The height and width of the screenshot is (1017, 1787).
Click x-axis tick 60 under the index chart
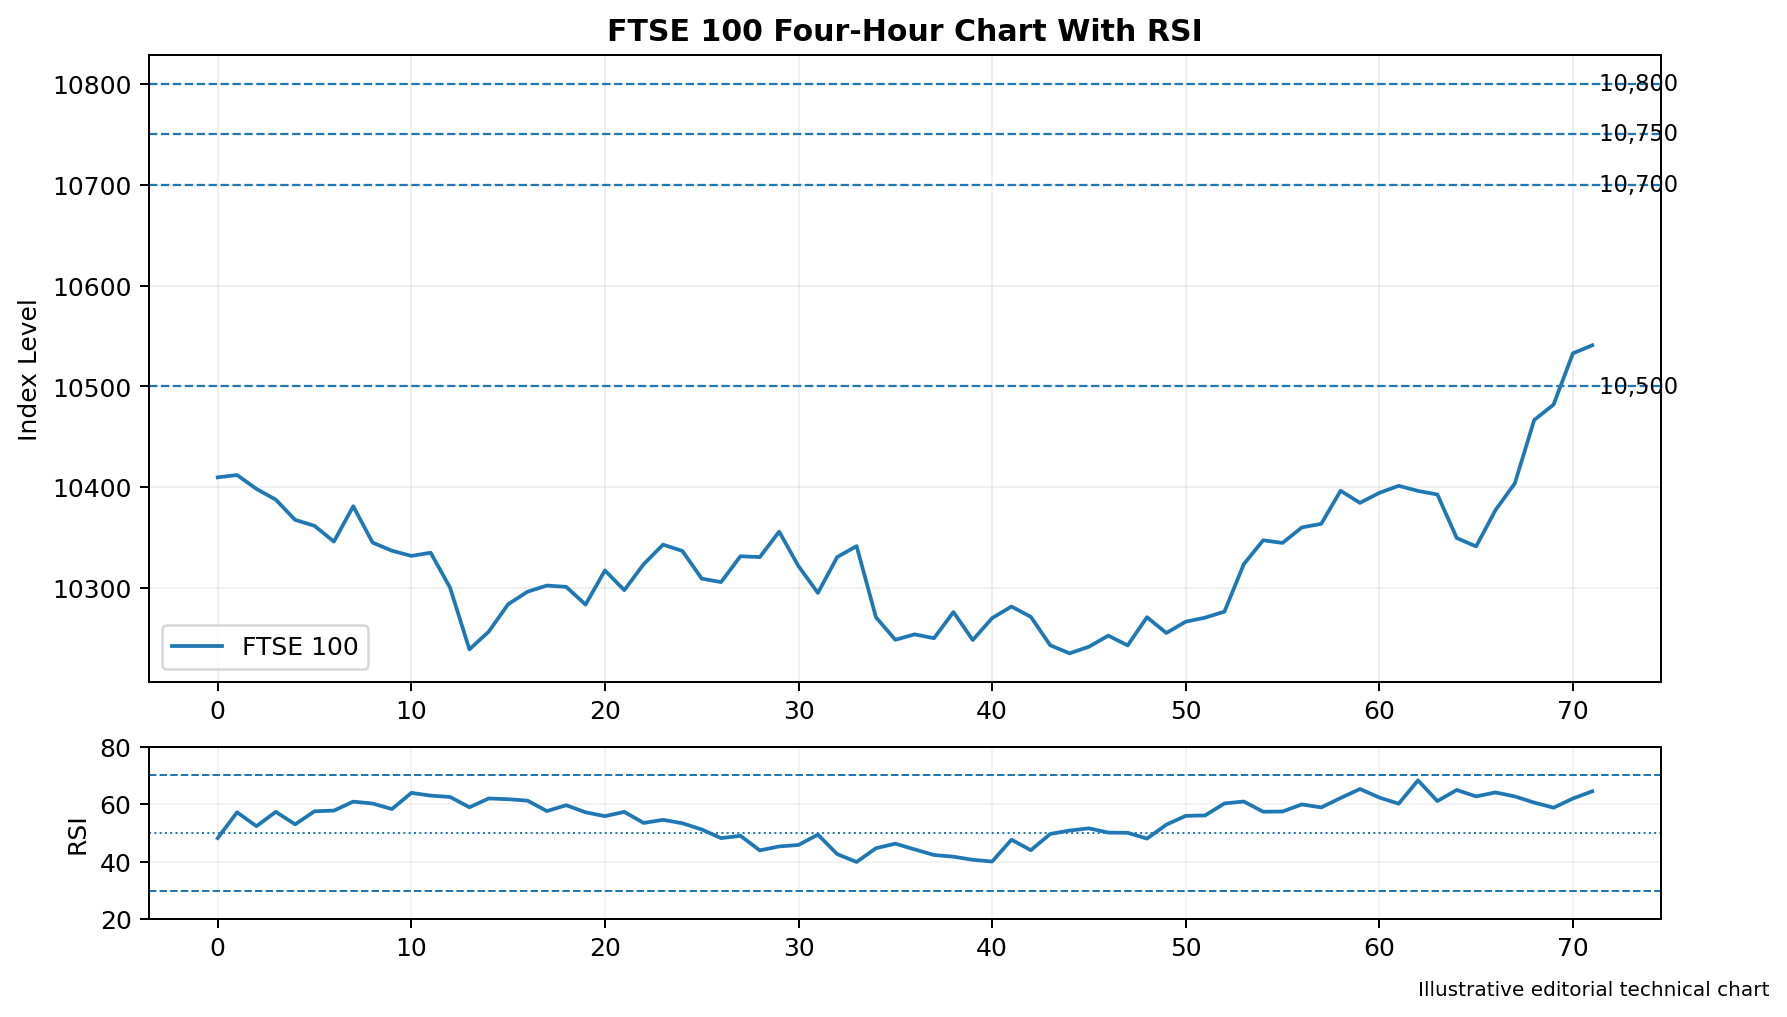click(x=1379, y=711)
